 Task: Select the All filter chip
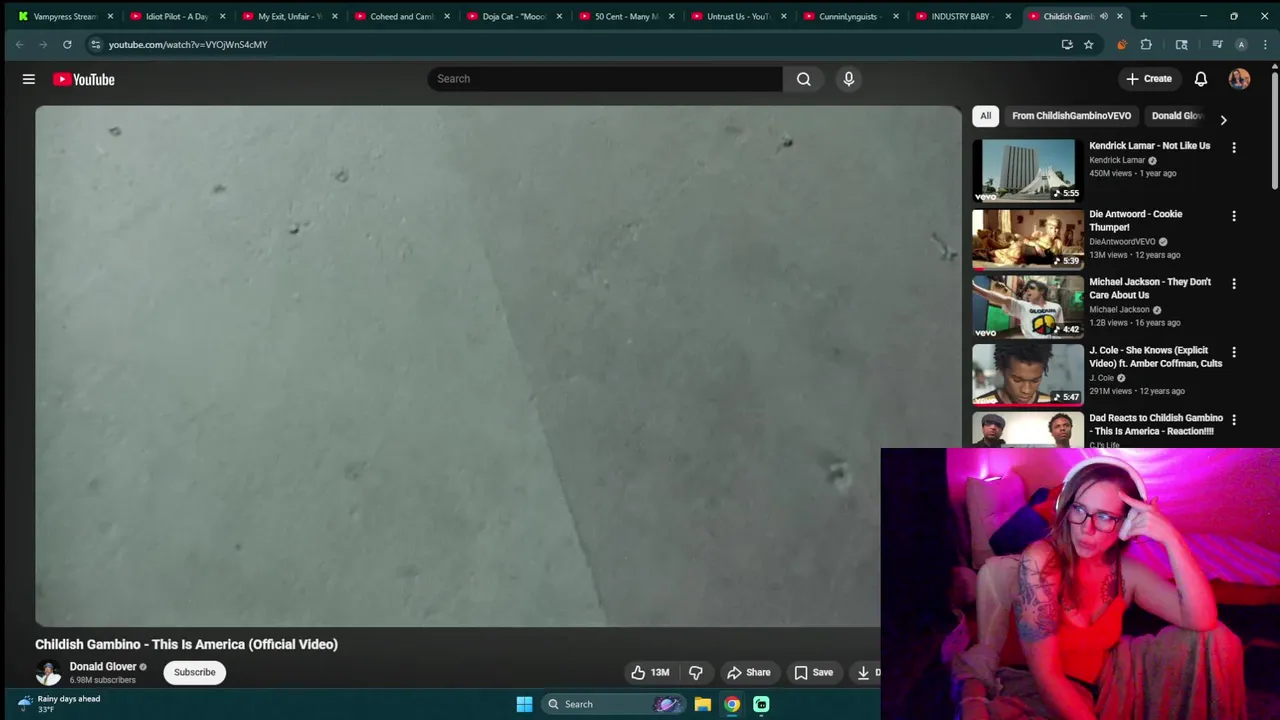(985, 116)
